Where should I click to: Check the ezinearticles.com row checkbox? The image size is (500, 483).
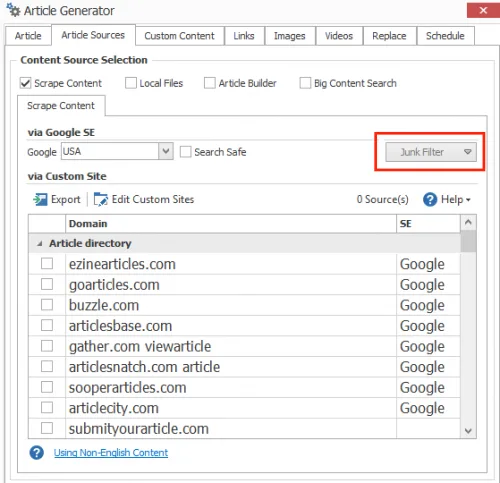tap(47, 264)
